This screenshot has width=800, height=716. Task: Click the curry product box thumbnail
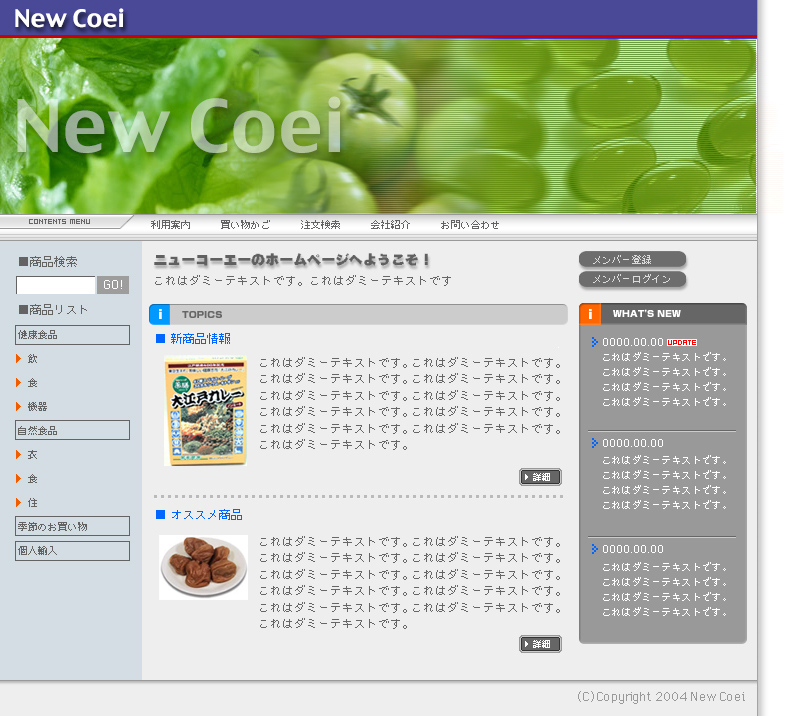pos(206,411)
